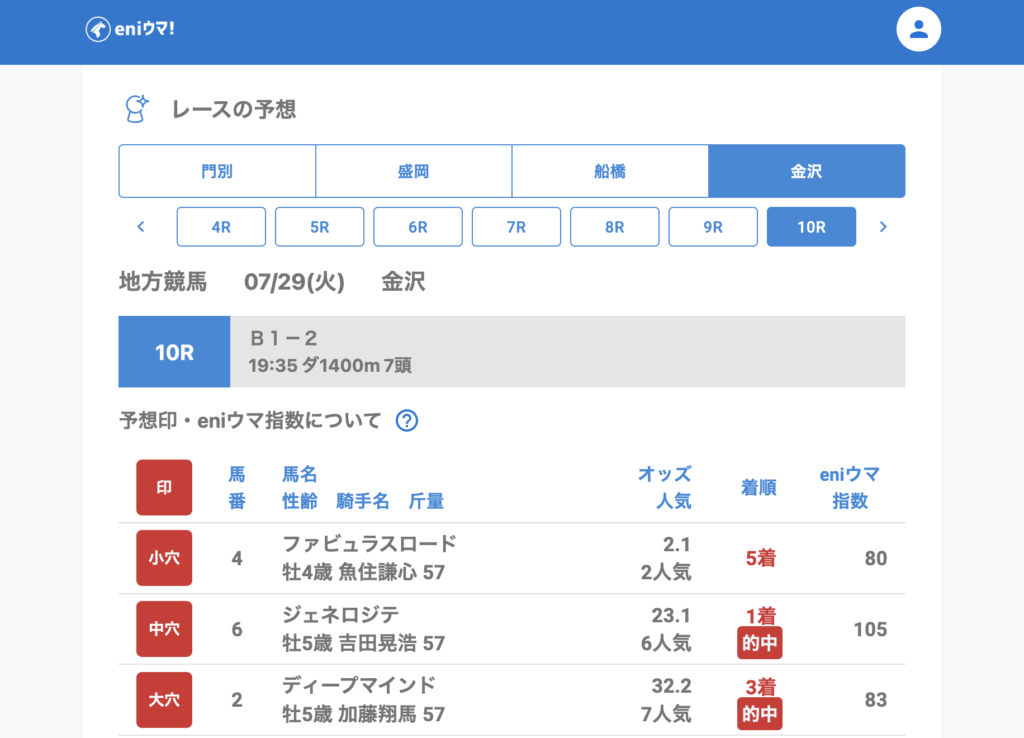Go to race 9R
The height and width of the screenshot is (738, 1024).
712,227
